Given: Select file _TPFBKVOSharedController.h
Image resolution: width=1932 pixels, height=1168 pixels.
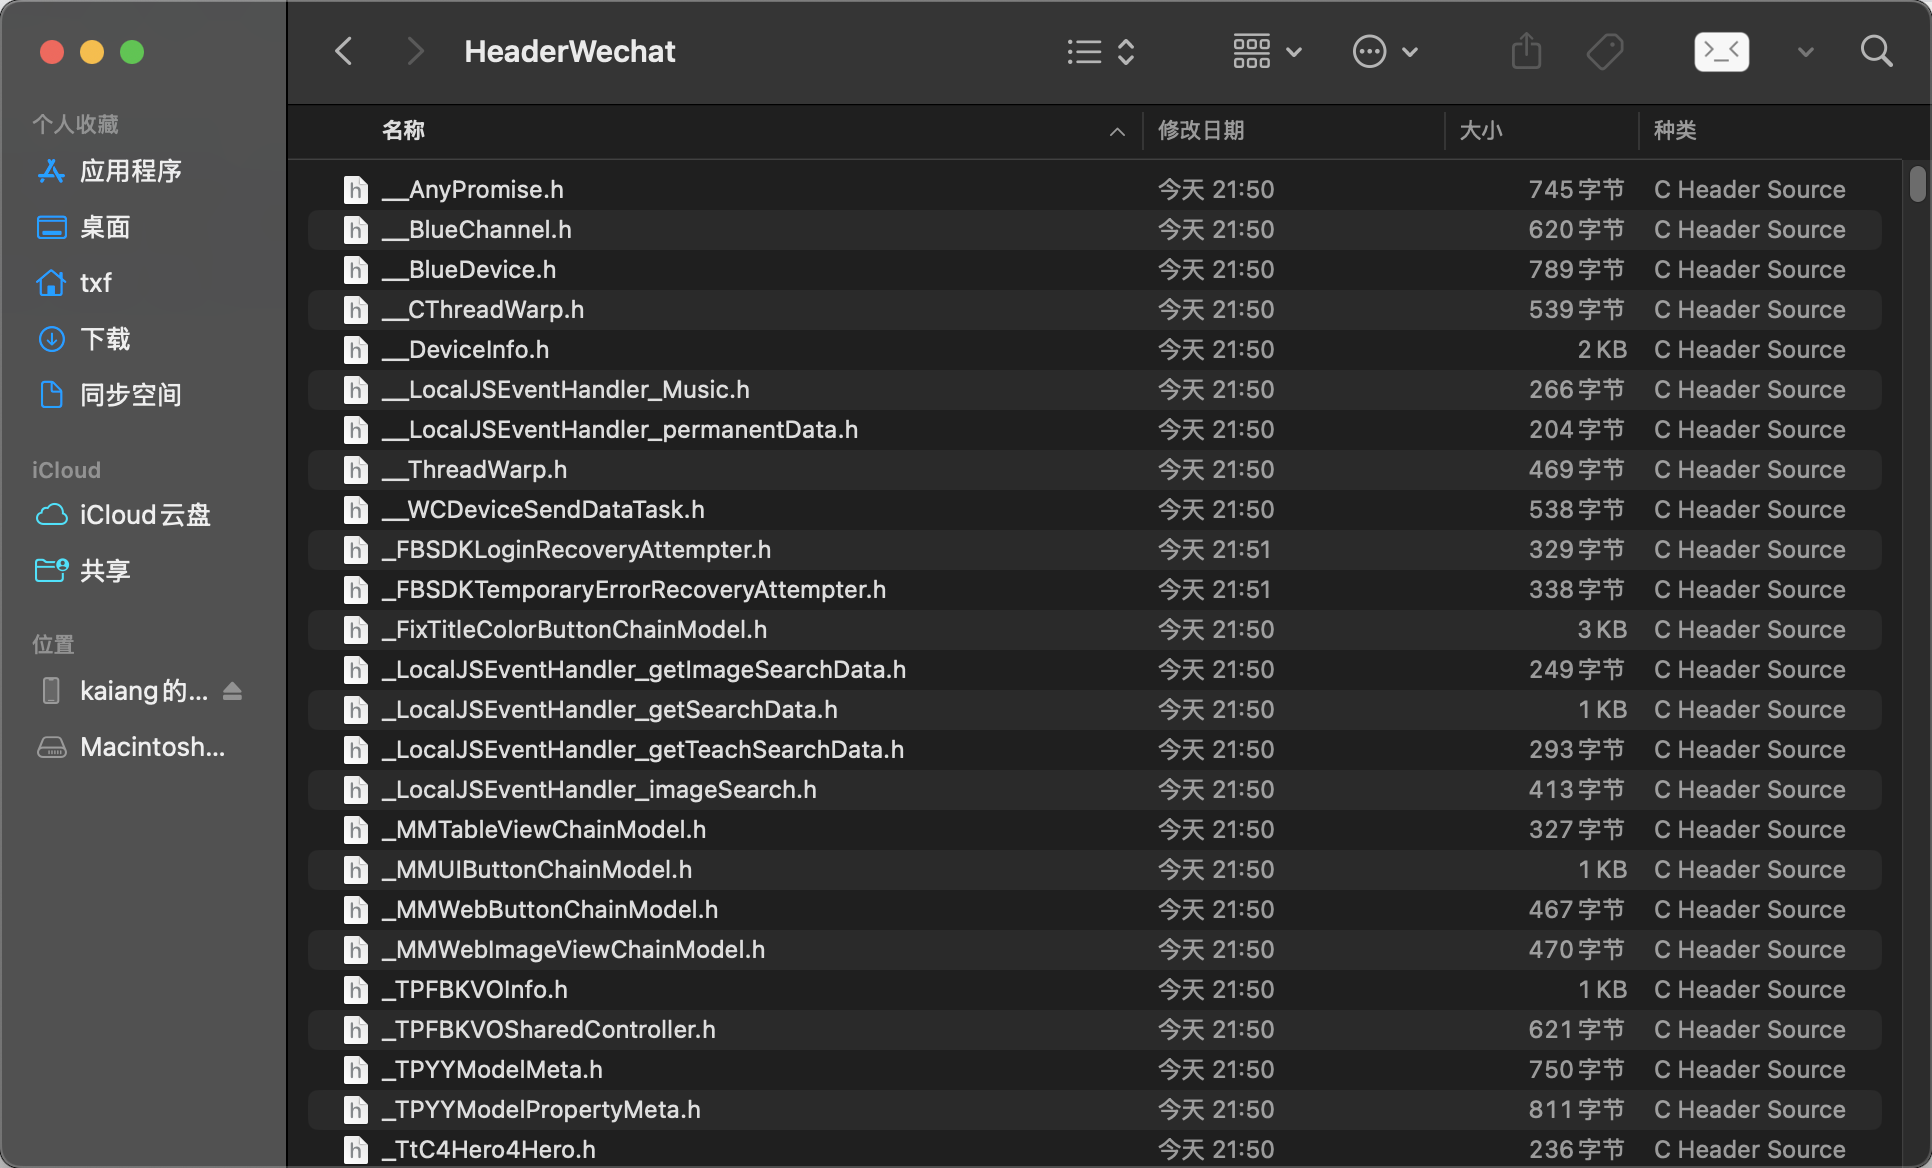Looking at the screenshot, I should point(1094,1029).
